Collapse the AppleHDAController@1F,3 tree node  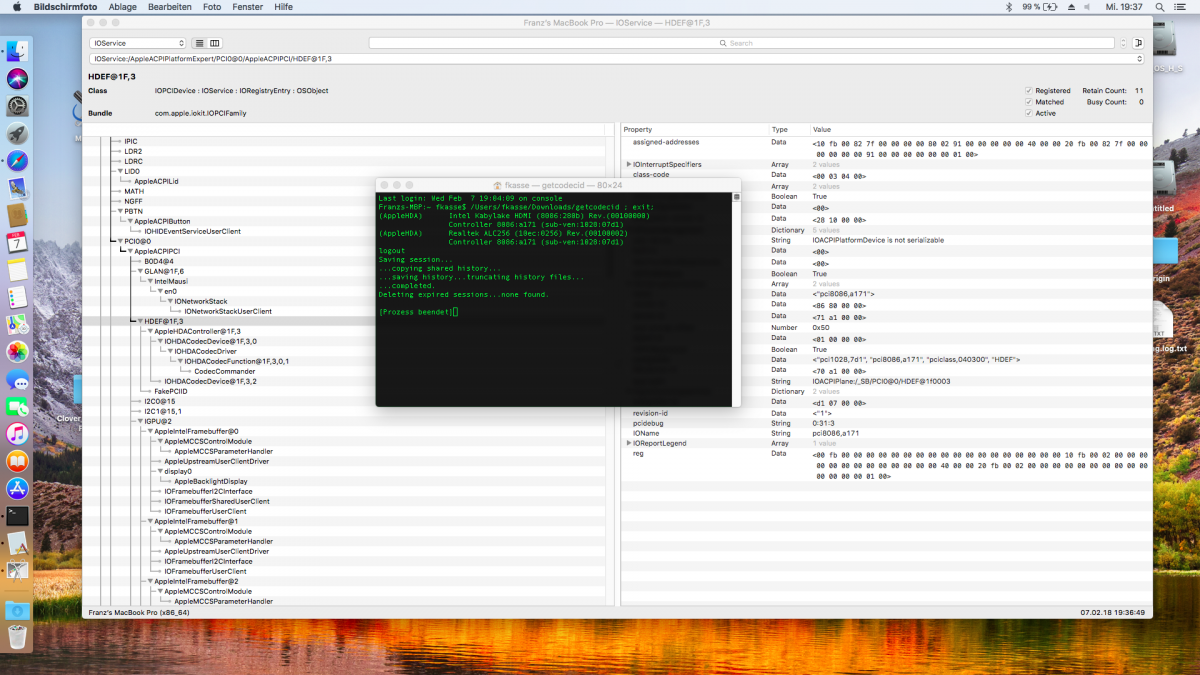(x=150, y=331)
